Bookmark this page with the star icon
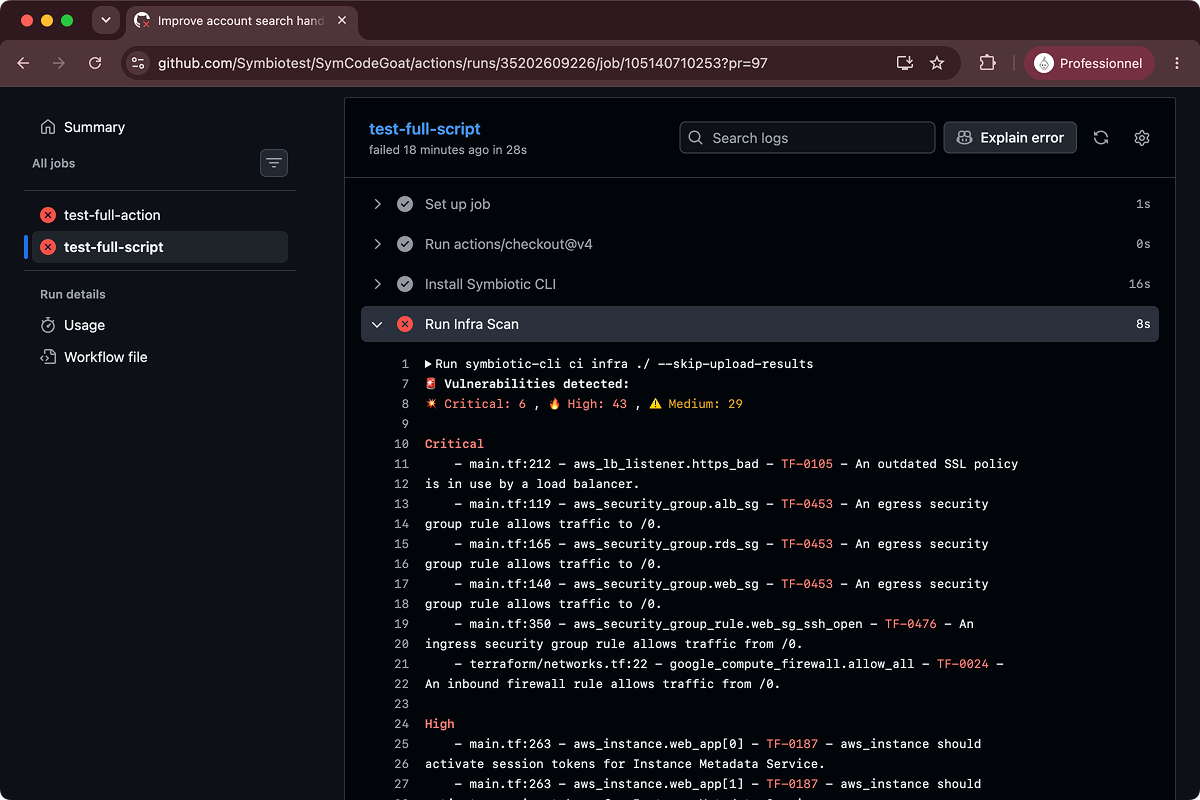This screenshot has width=1200, height=800. click(x=937, y=63)
